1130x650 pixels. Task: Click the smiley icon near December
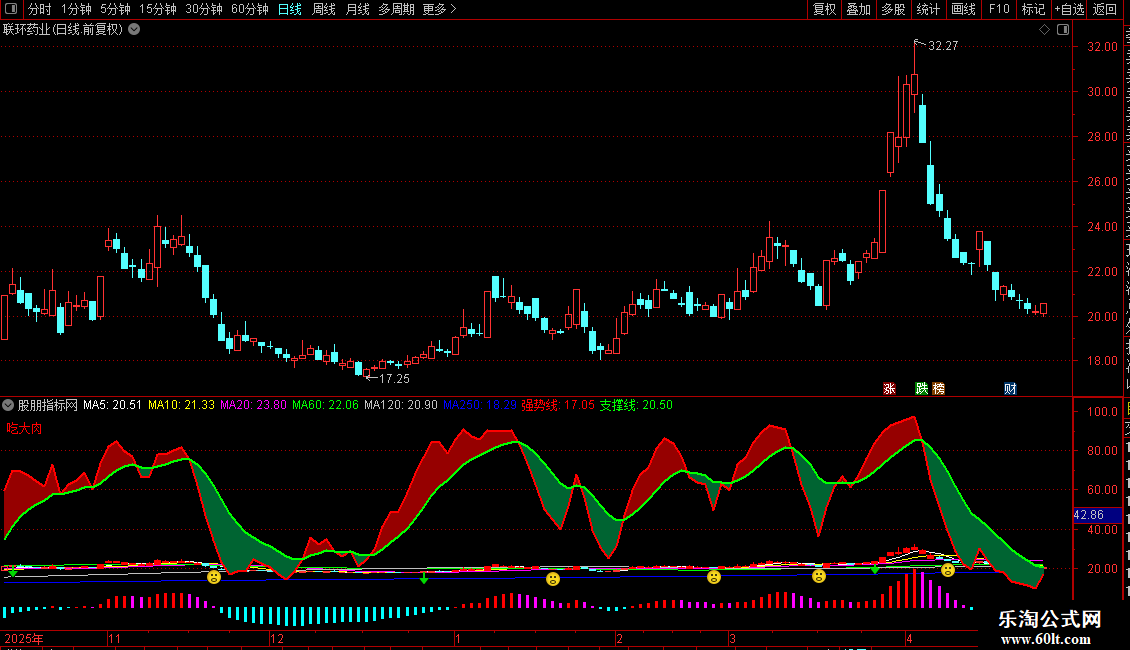tap(214, 576)
